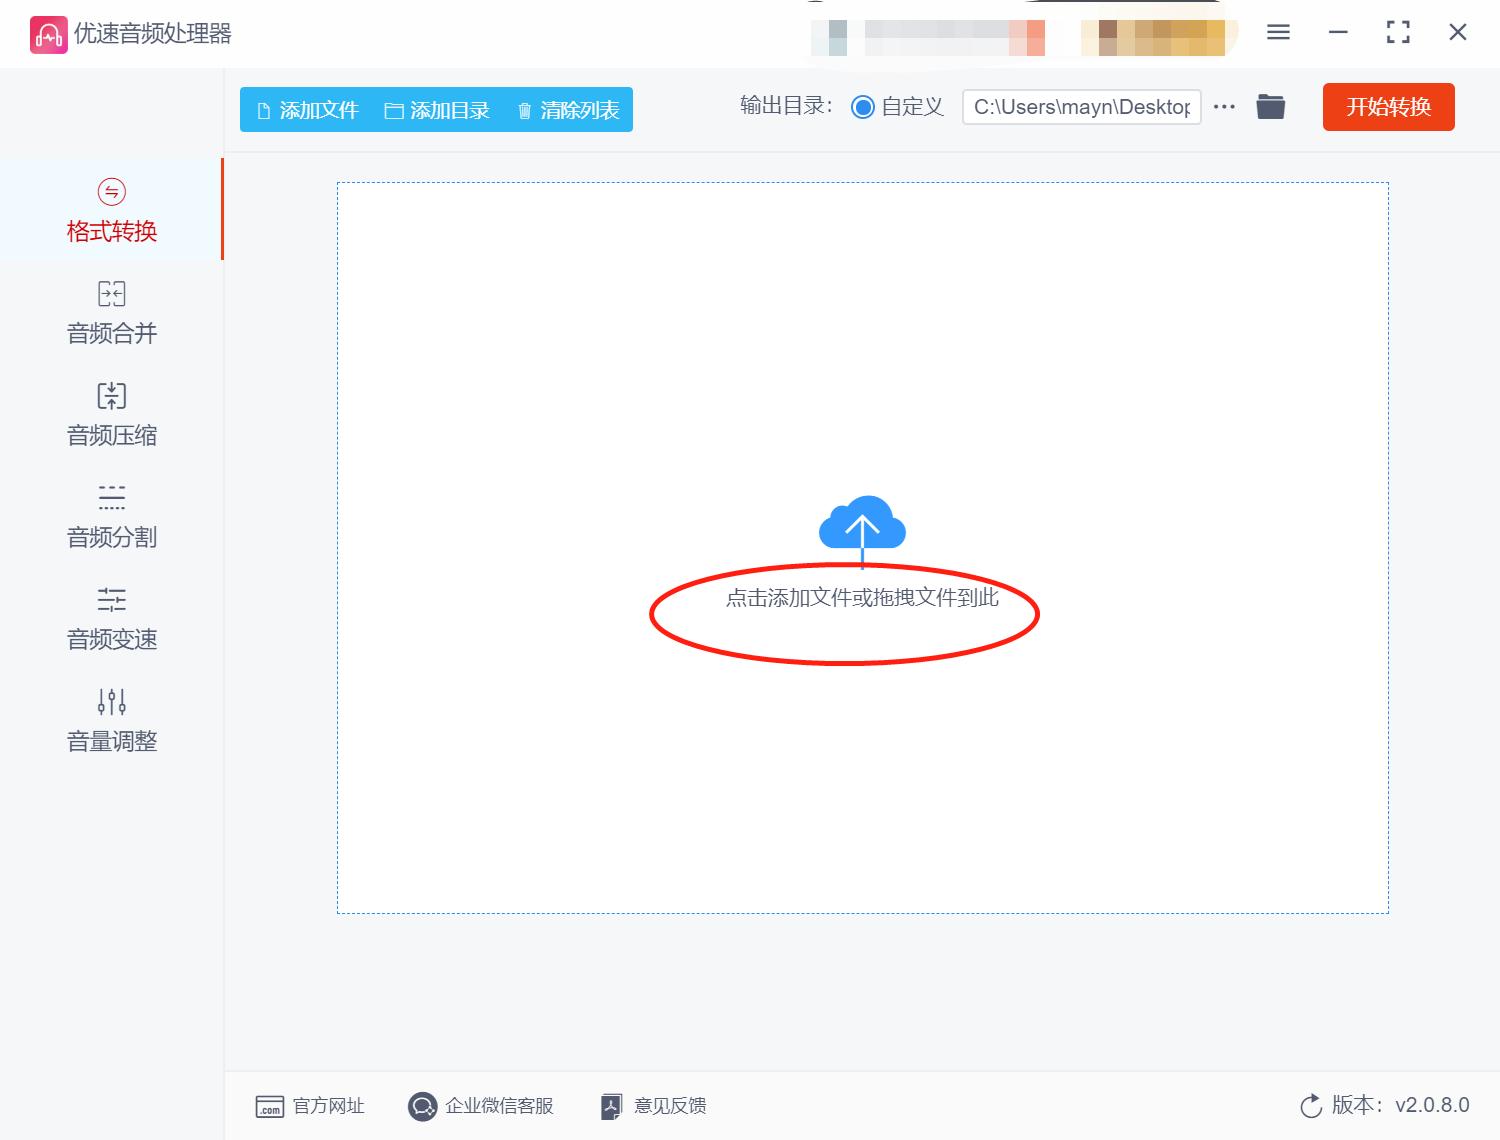The width and height of the screenshot is (1500, 1140).
Task: Click the output directory path field
Action: [1080, 107]
